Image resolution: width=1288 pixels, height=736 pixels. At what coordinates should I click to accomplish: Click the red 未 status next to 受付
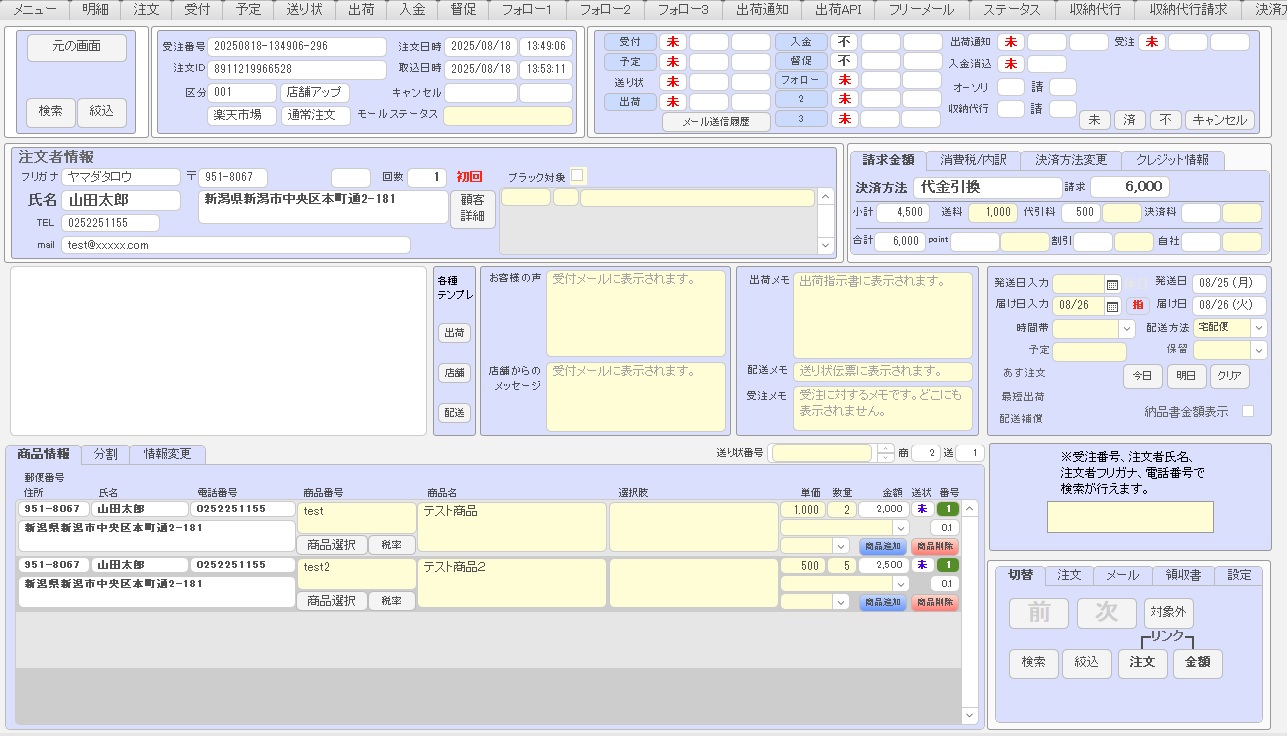[673, 42]
